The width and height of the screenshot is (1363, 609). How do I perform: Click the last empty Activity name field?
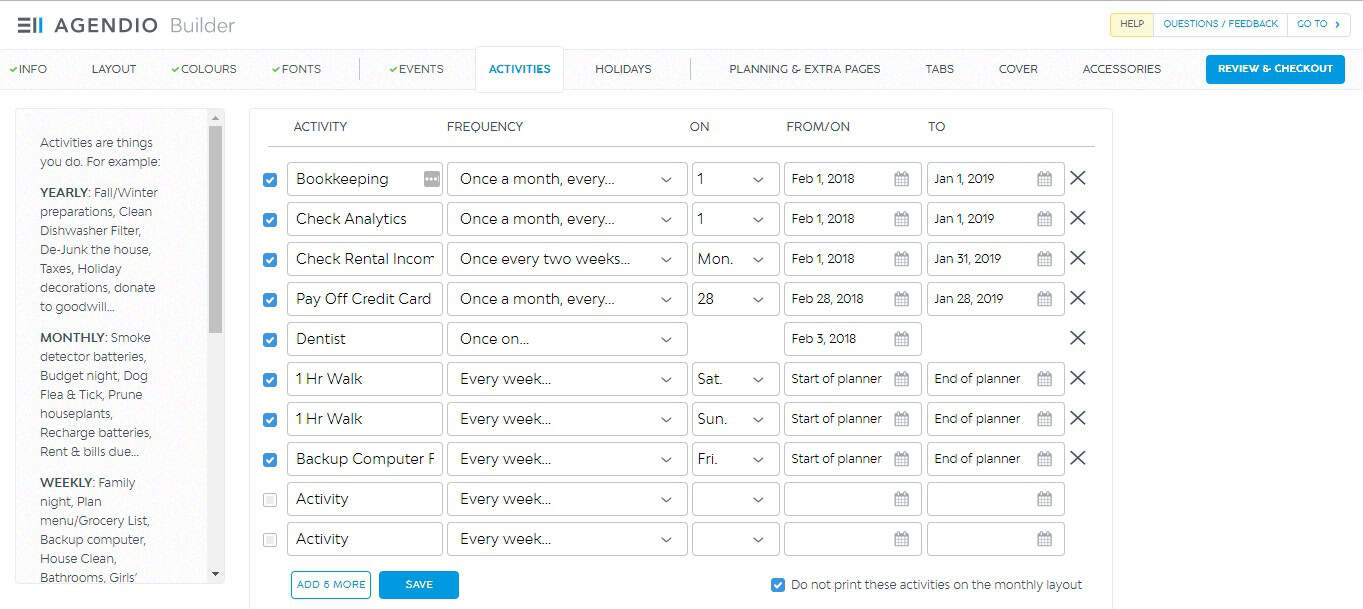[365, 539]
